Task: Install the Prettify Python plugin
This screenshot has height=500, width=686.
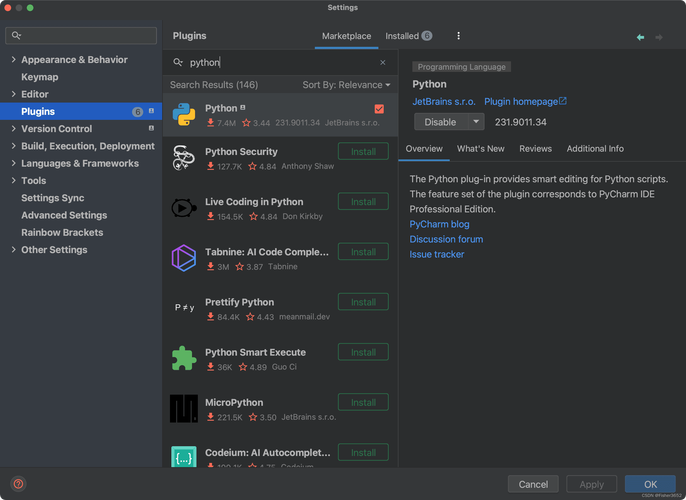Action: (x=363, y=302)
